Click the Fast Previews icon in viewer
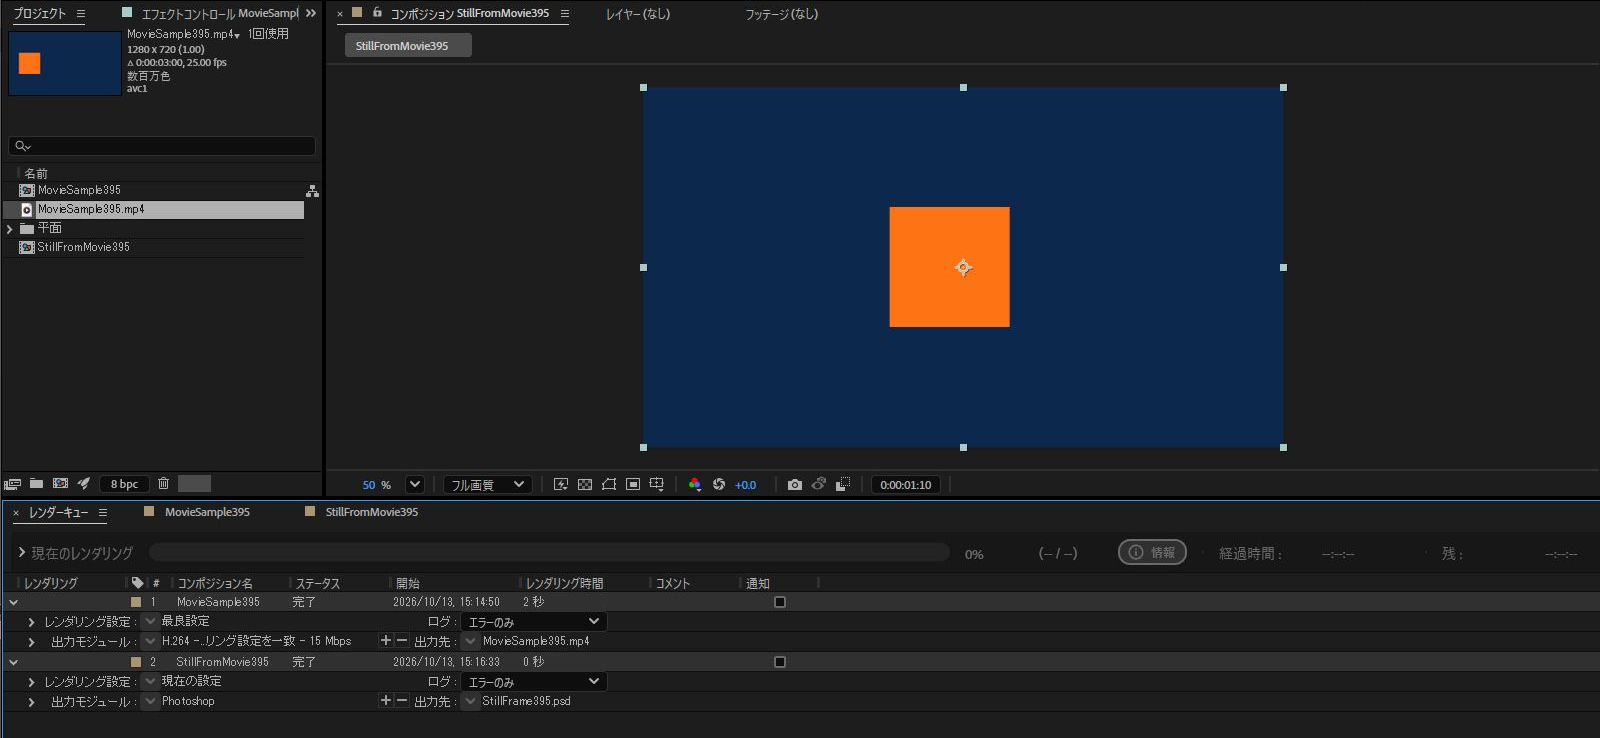The image size is (1600, 738). [x=561, y=485]
